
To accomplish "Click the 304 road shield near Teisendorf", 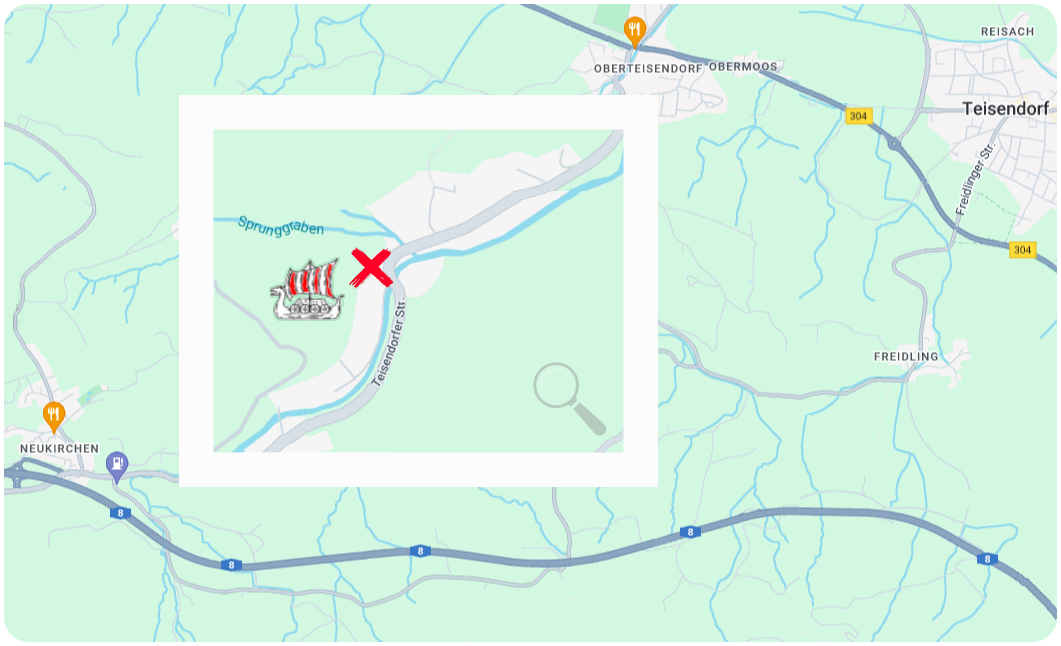I will point(858,116).
